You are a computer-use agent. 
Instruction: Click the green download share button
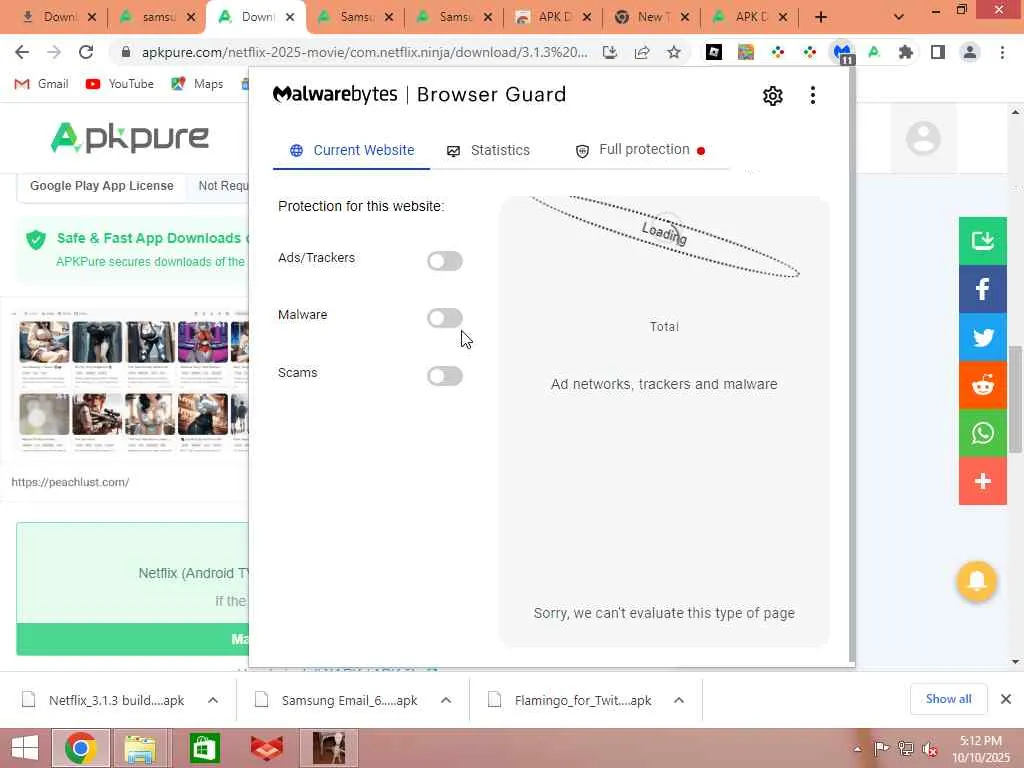(982, 241)
